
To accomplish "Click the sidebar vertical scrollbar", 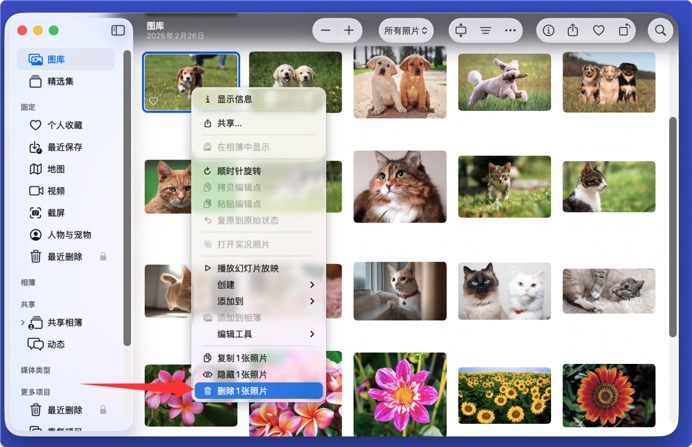I will pyautogui.click(x=127, y=198).
